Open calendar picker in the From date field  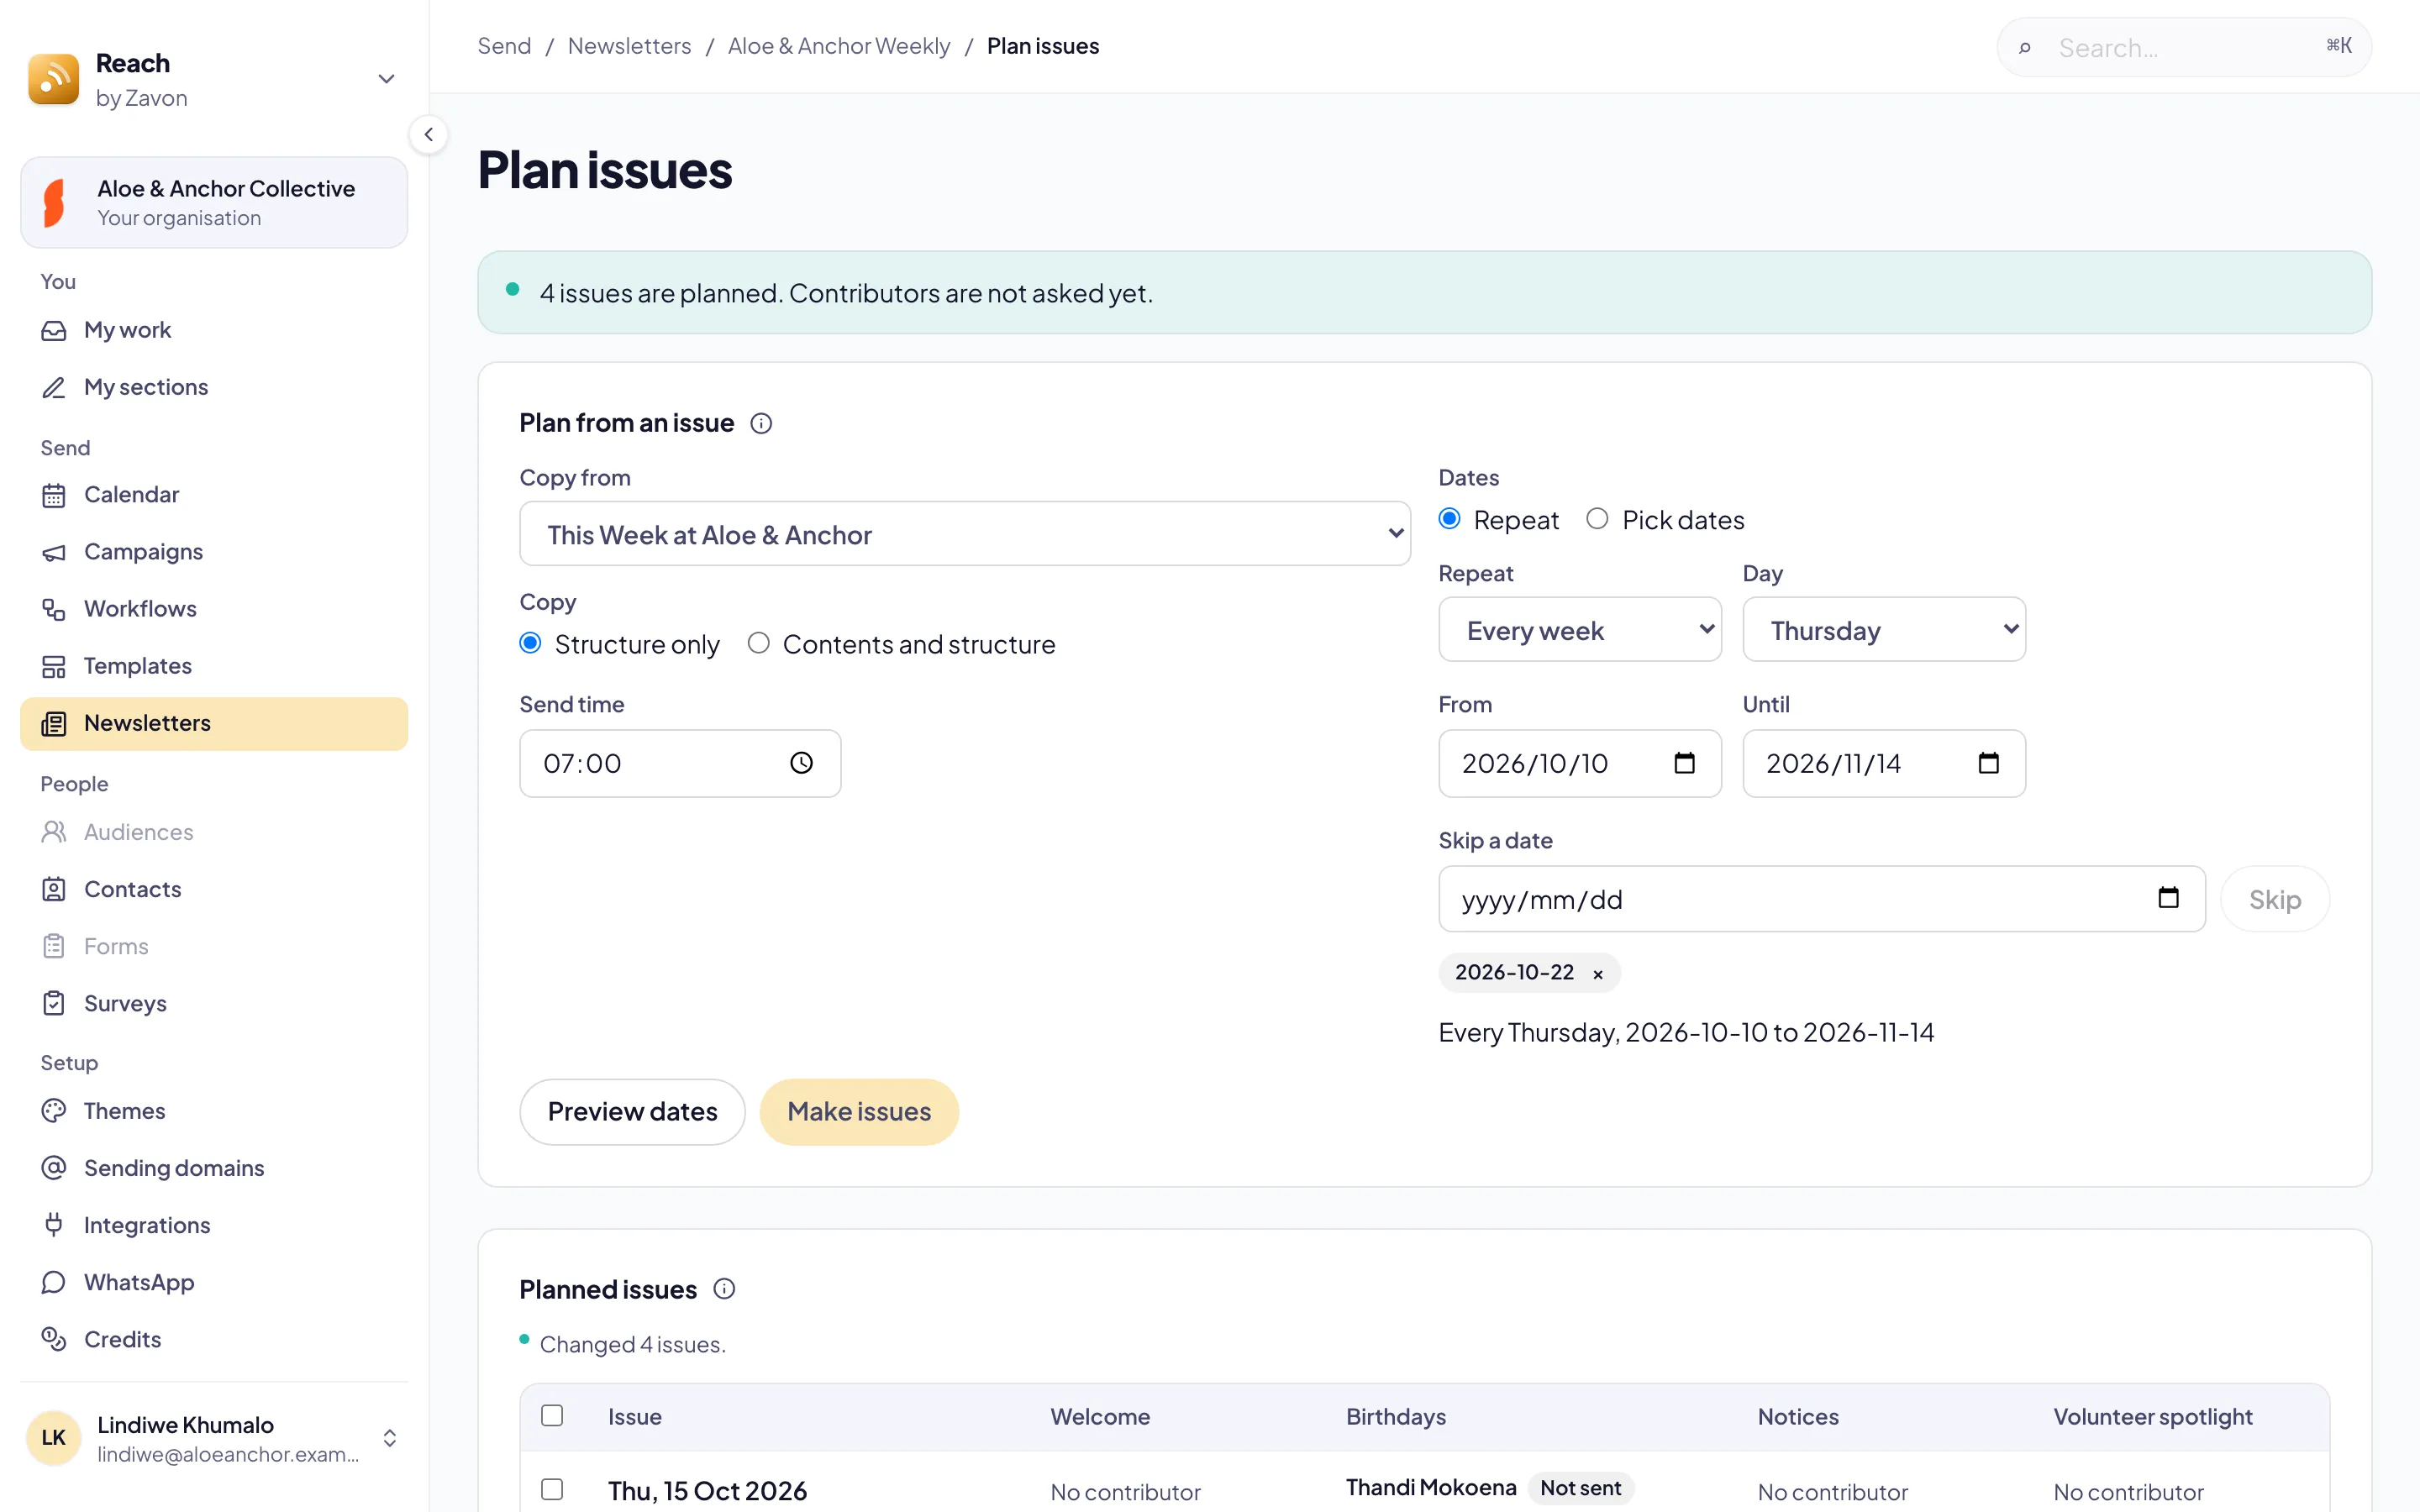point(1685,763)
